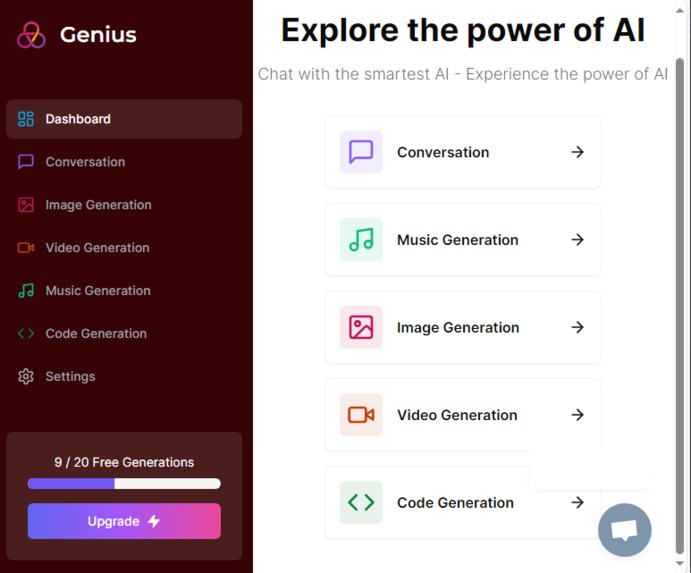Click the 'Explore the power of AI' heading

click(x=463, y=30)
